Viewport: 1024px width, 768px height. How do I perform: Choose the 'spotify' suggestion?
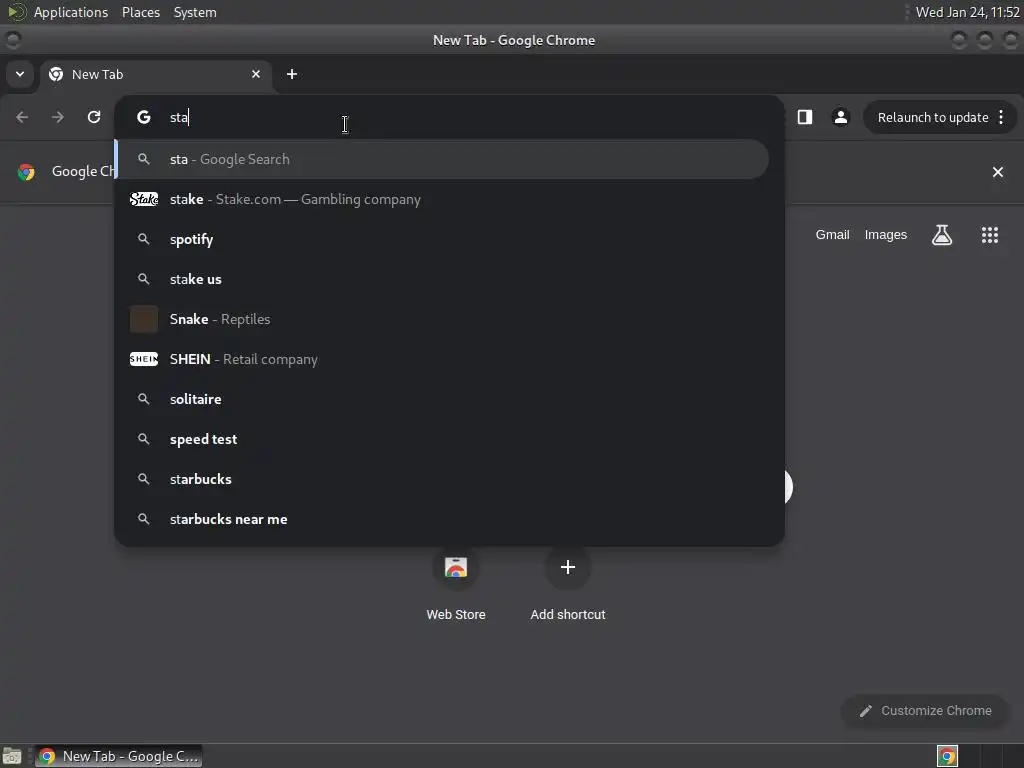tap(442, 239)
